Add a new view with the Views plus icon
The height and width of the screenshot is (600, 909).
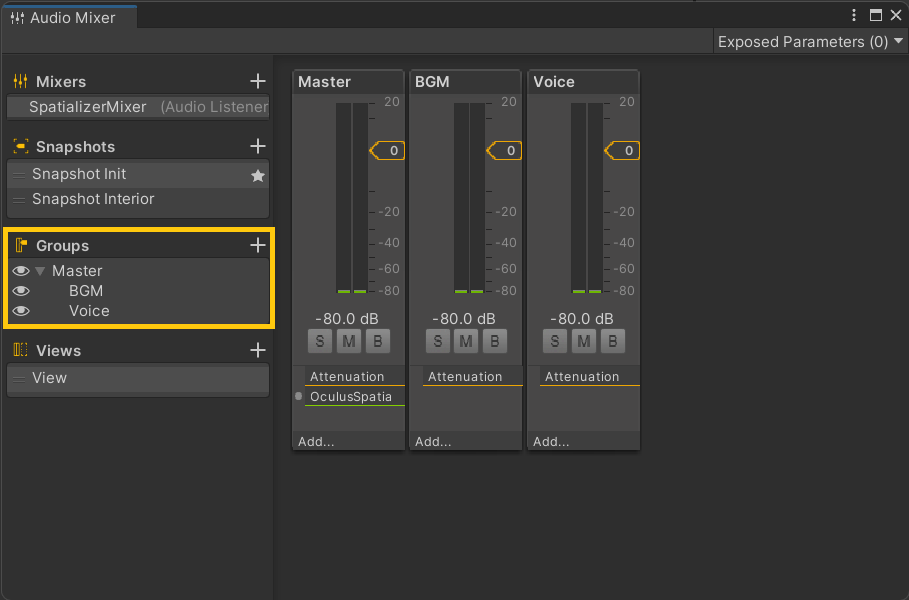[257, 350]
